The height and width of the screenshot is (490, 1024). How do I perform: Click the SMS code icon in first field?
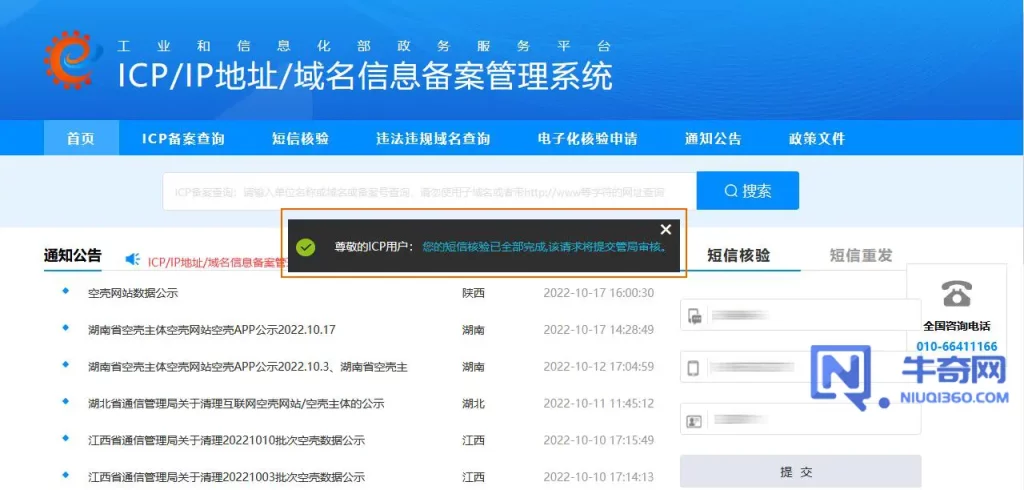pos(694,317)
